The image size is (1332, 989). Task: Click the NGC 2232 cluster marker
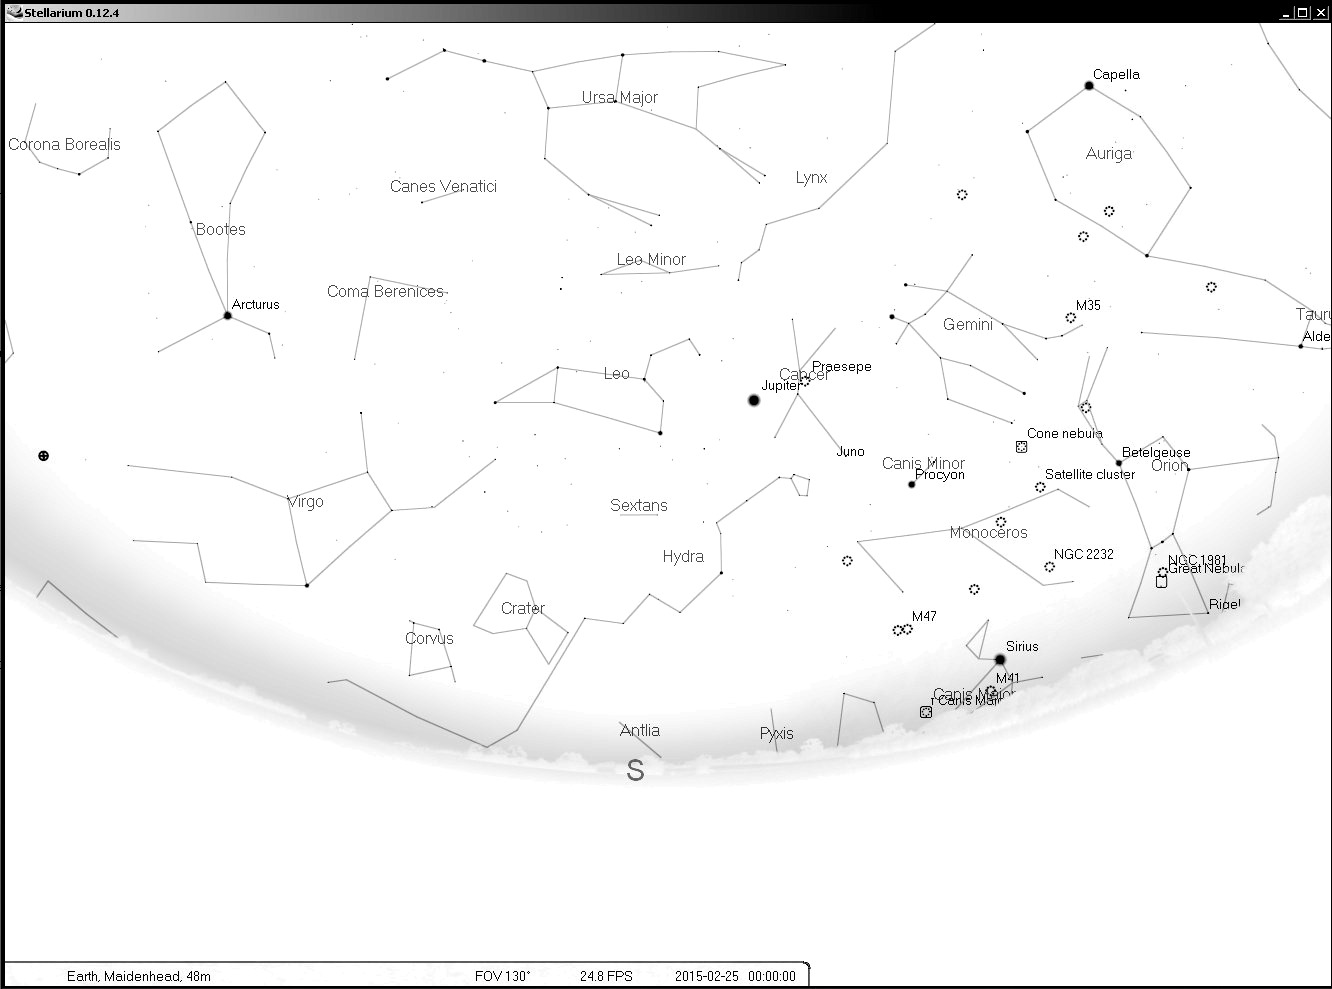click(1049, 567)
